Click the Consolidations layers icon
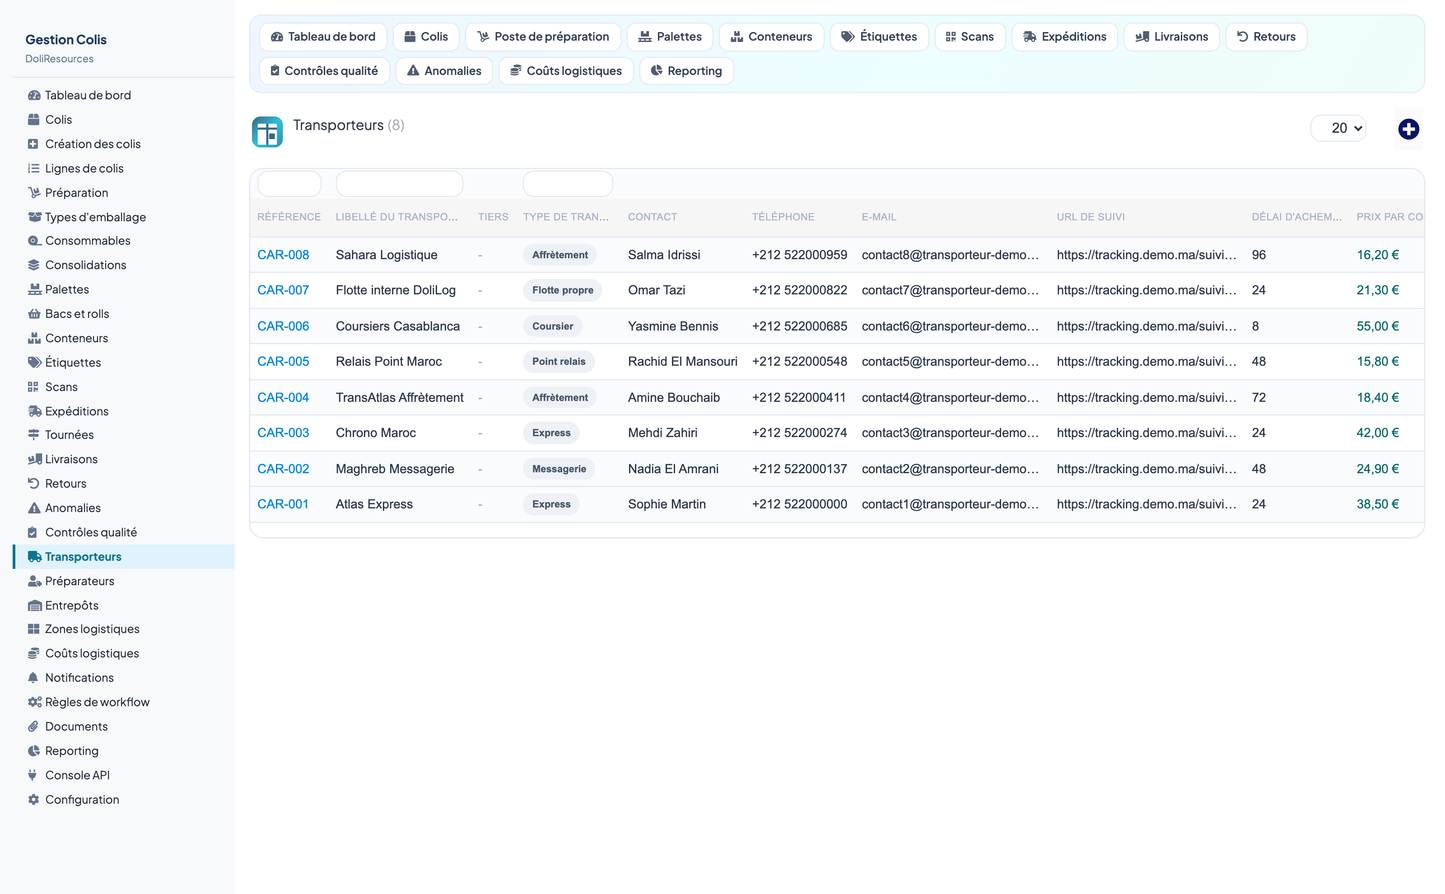The image size is (1445, 894). [34, 265]
